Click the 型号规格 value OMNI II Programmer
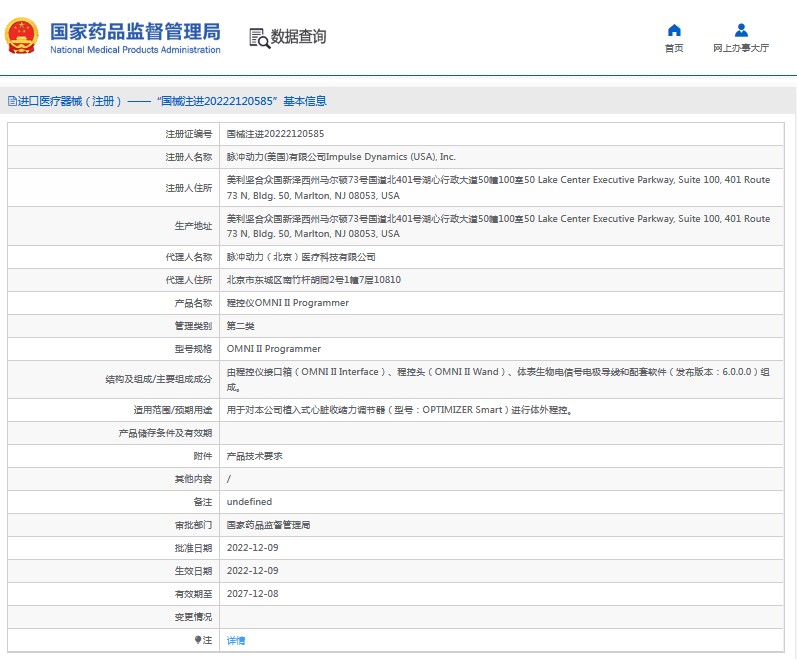 click(273, 349)
